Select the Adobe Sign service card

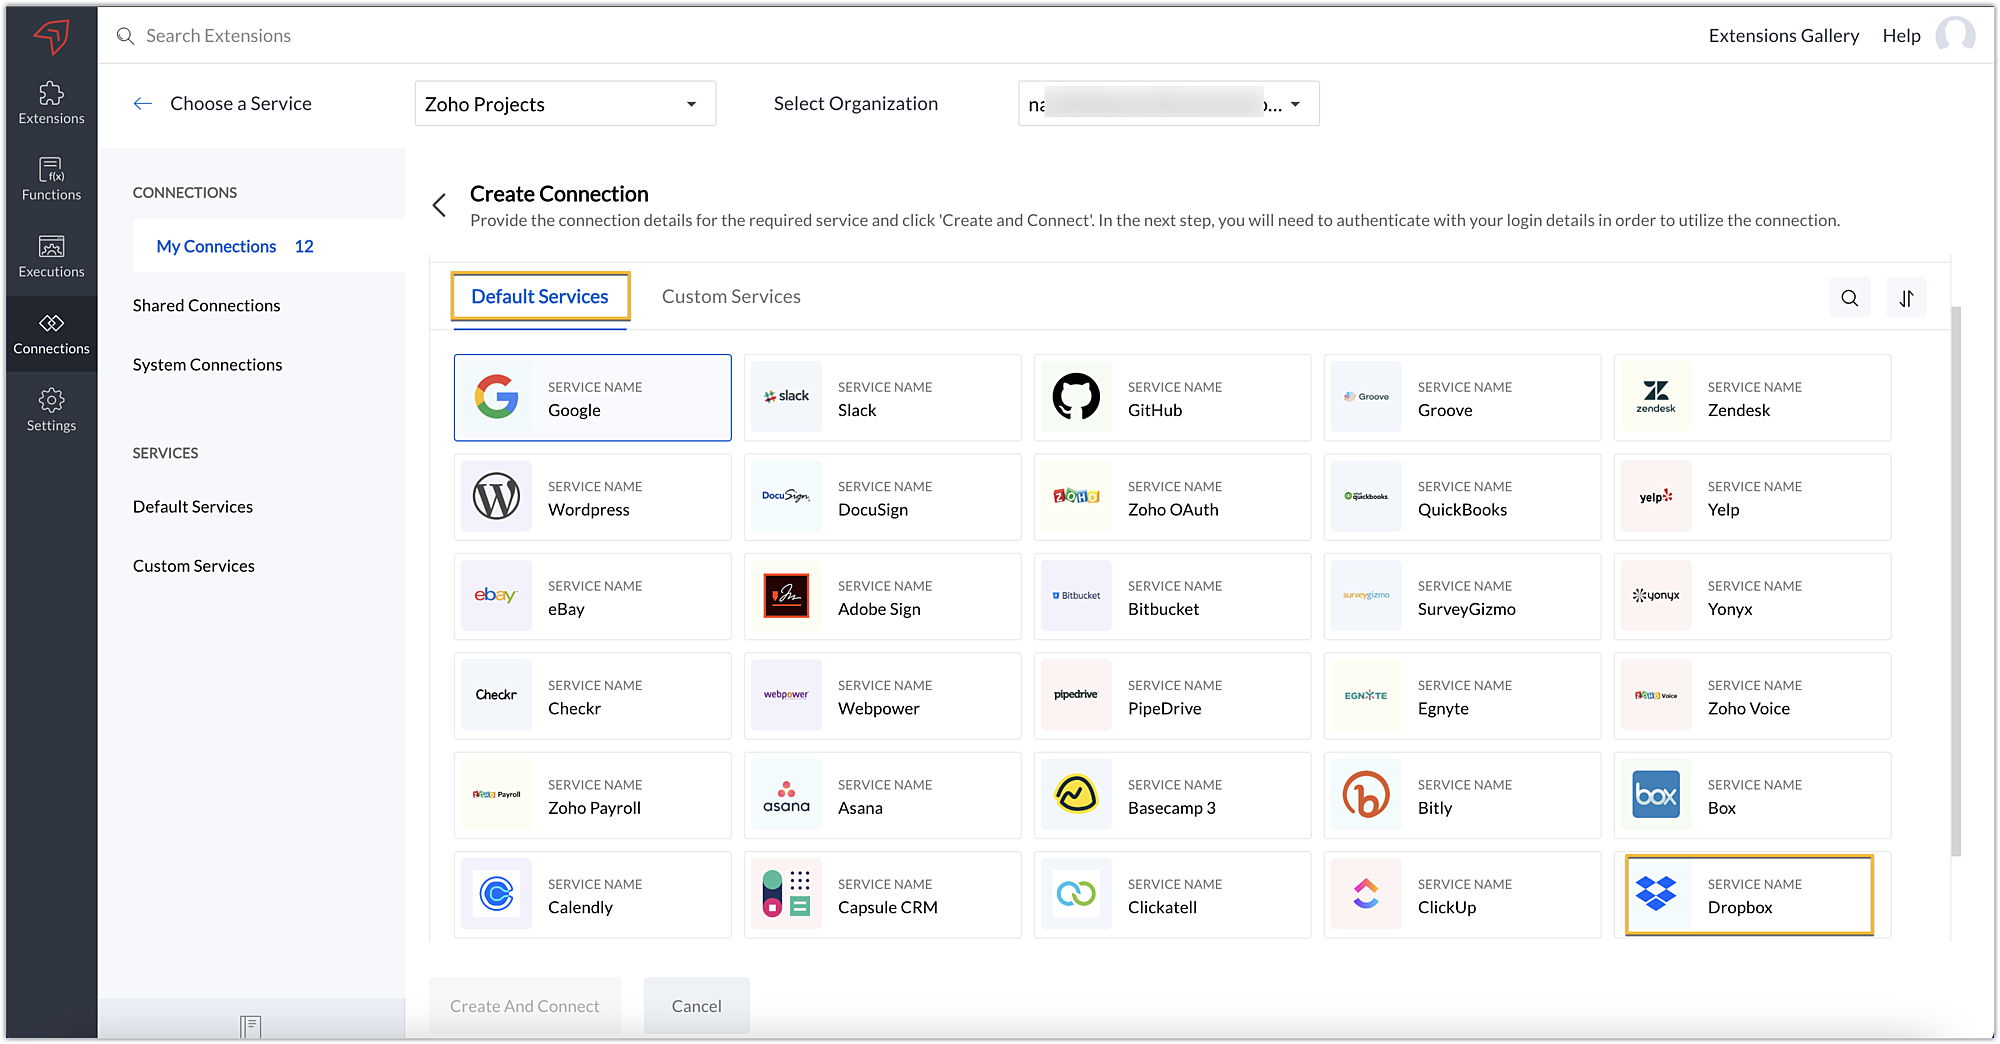click(882, 597)
